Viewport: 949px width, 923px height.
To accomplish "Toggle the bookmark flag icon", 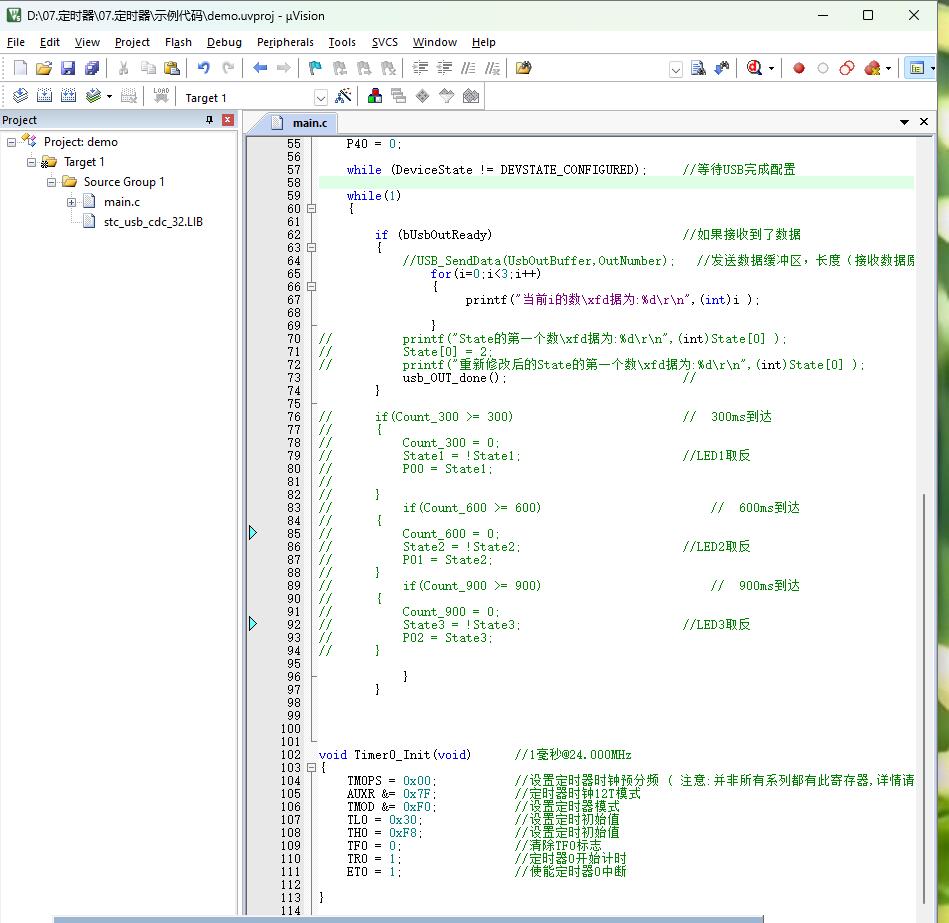I will point(315,68).
